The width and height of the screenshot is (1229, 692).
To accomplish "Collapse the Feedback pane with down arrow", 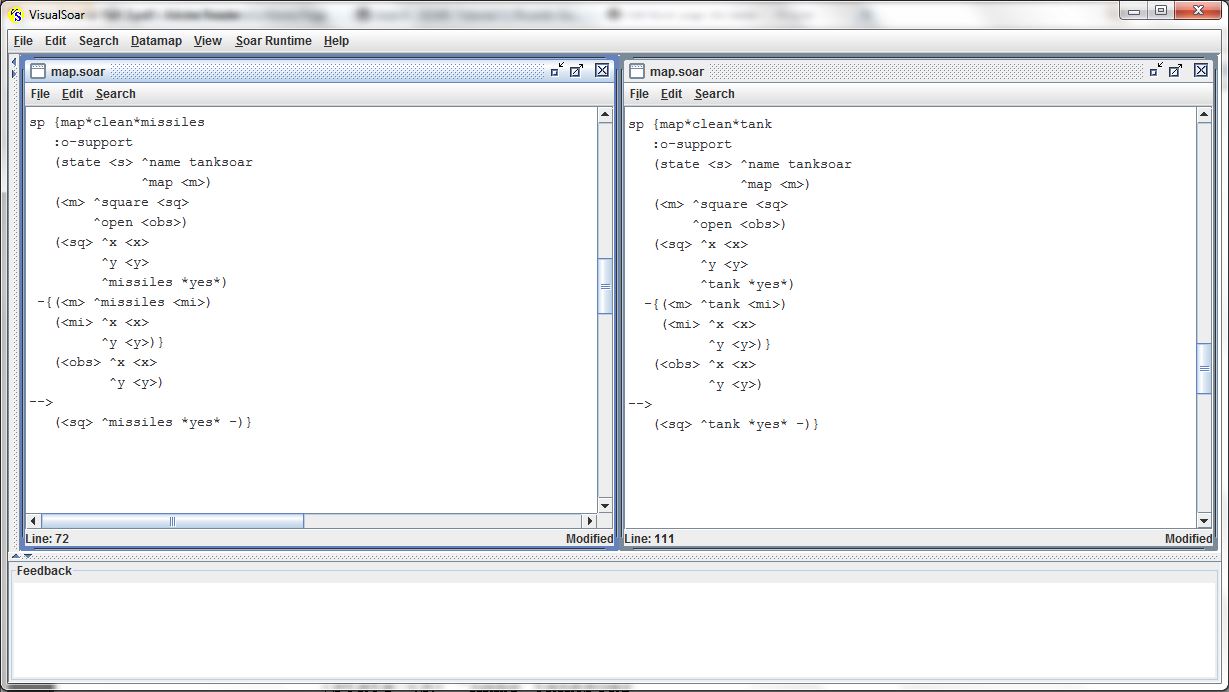I will click(28, 556).
